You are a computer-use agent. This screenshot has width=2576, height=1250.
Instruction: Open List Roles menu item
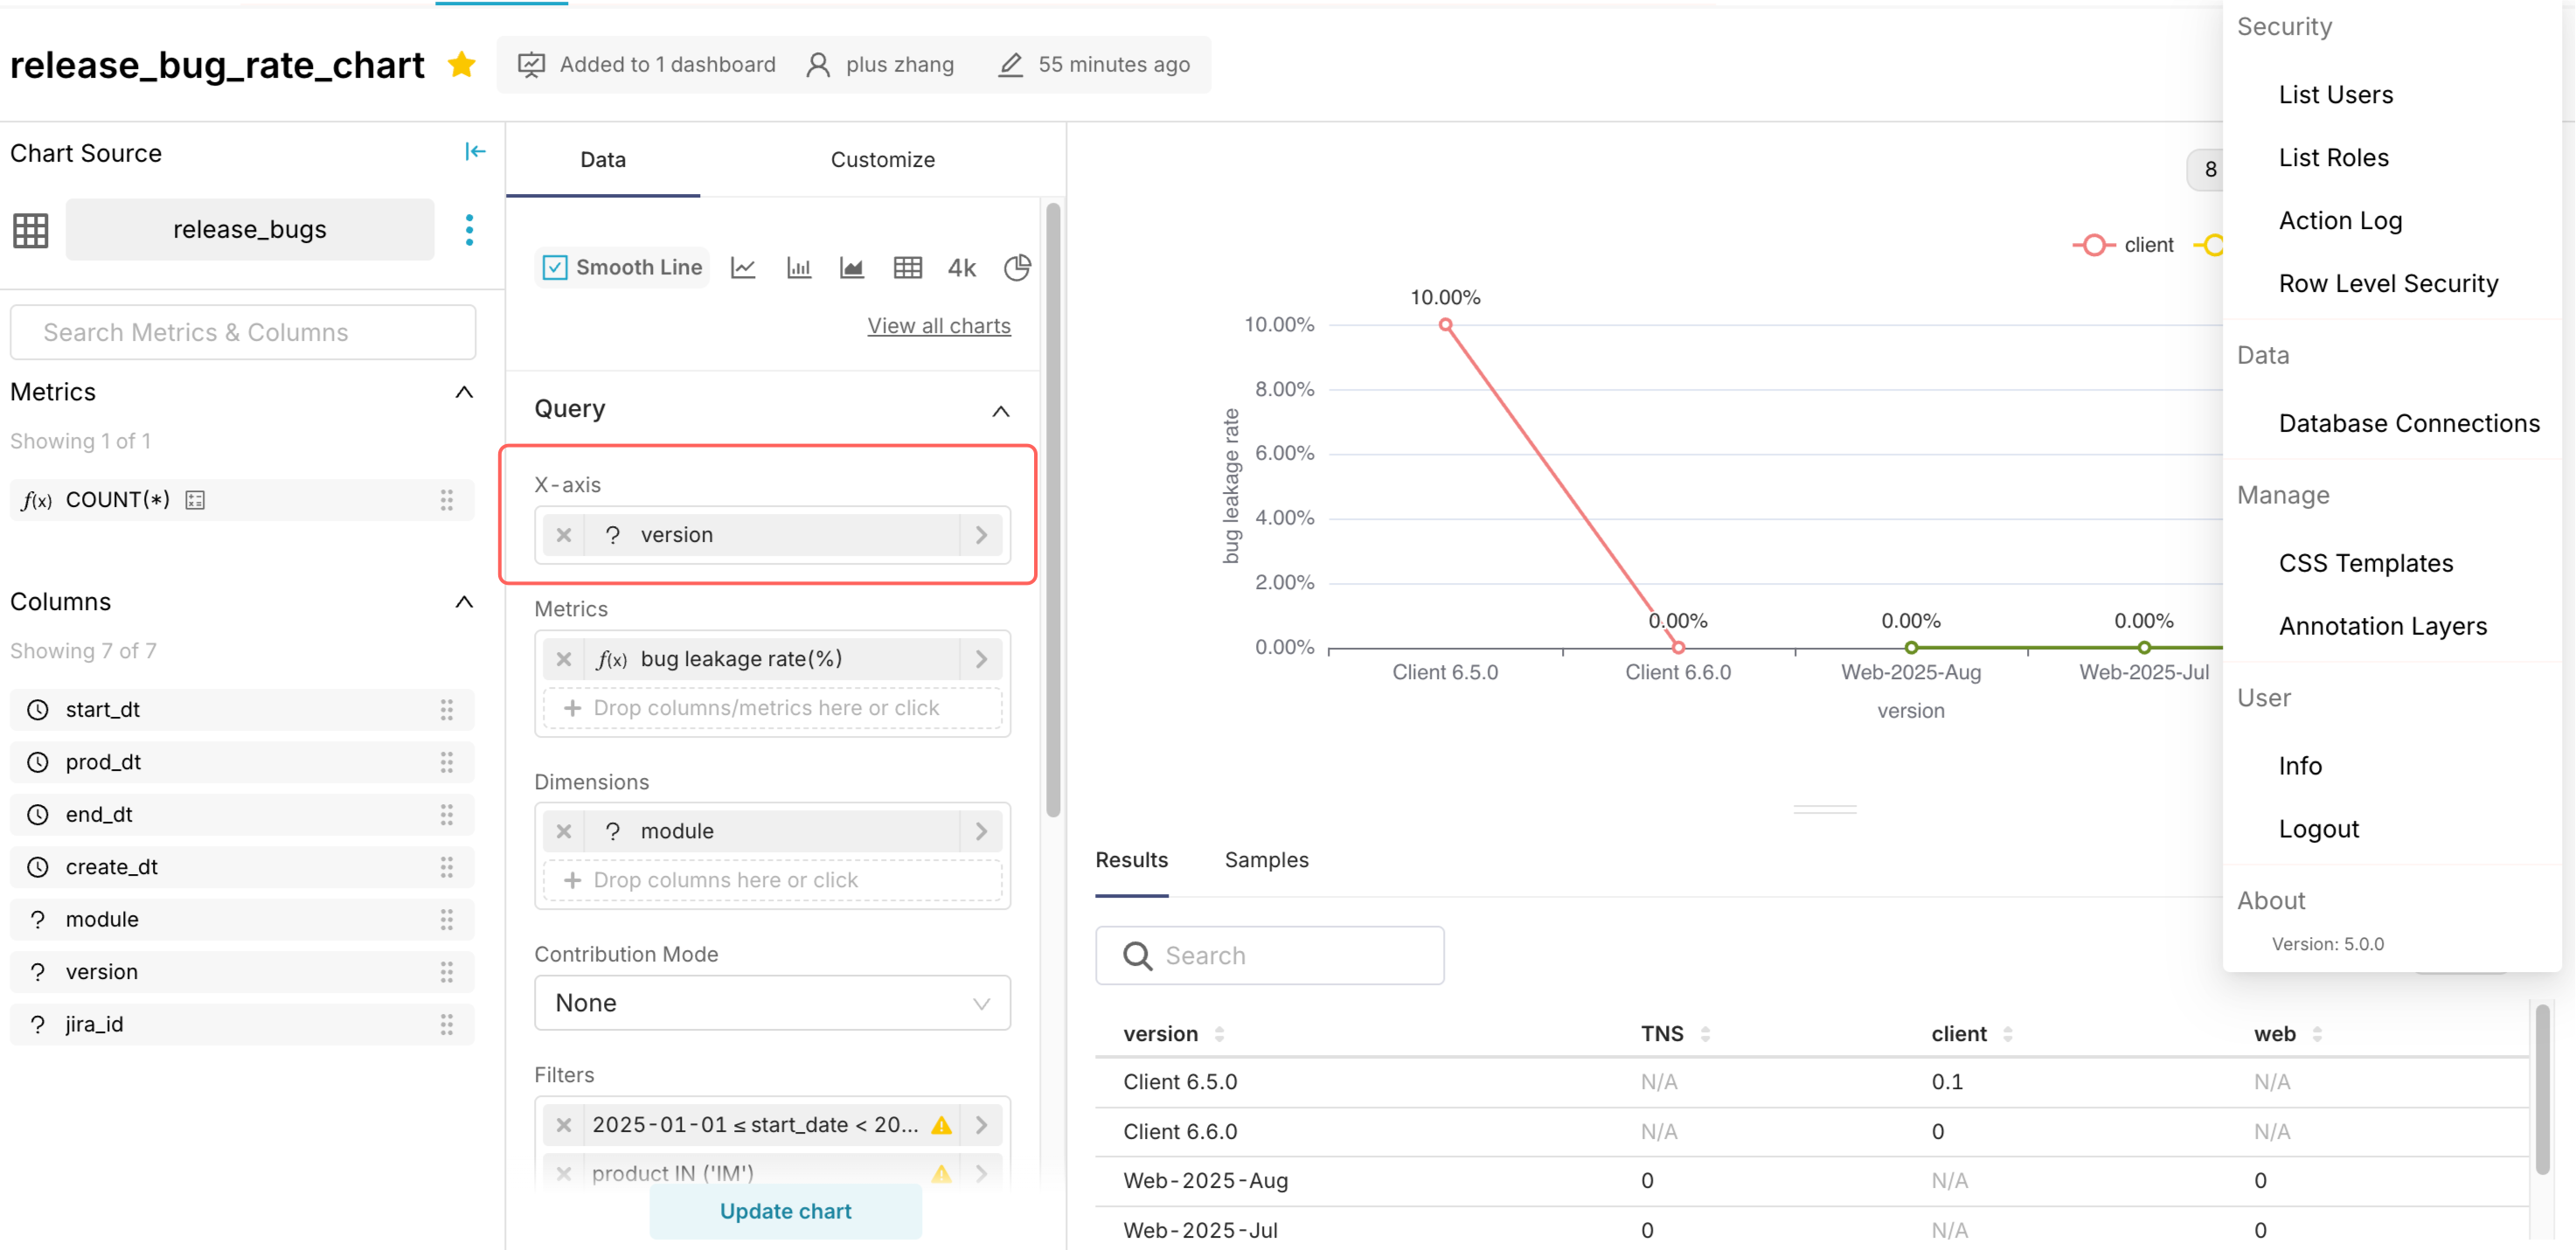[x=2333, y=158]
